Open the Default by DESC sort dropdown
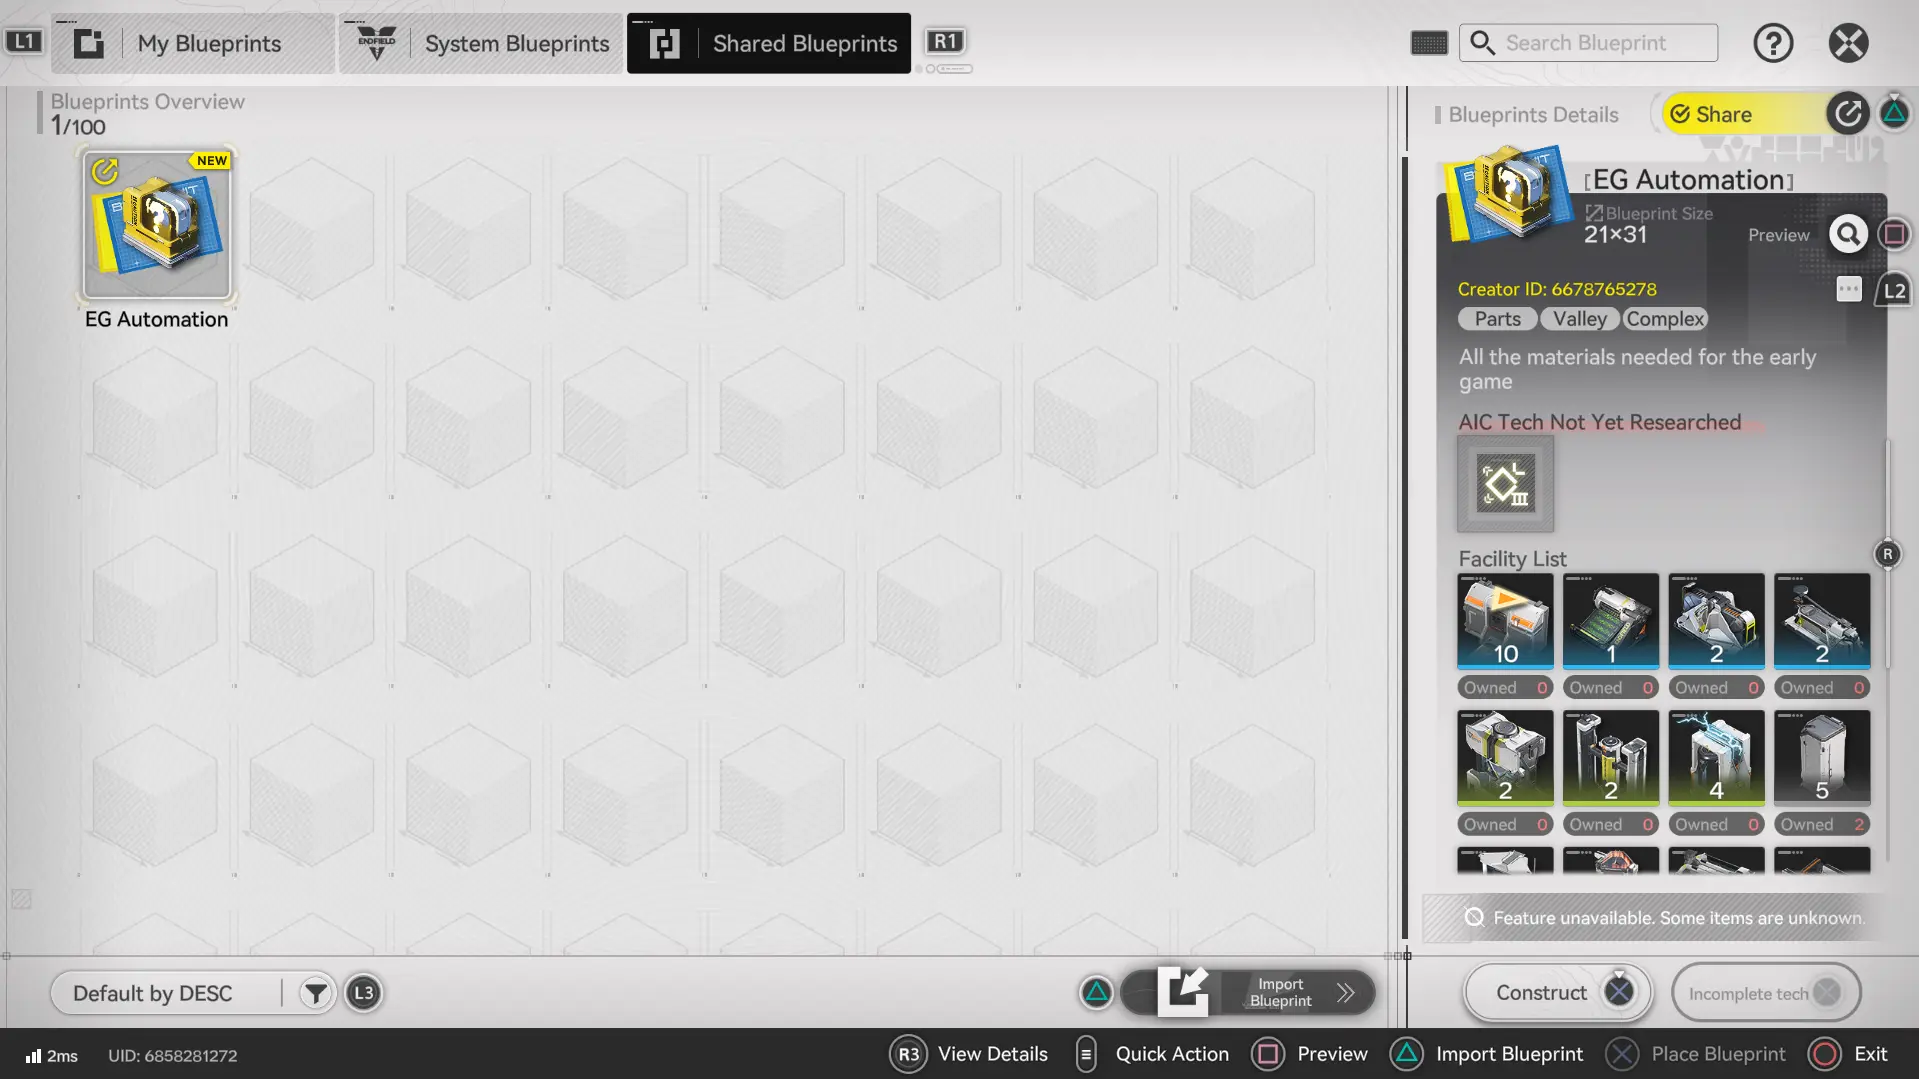 [x=165, y=993]
